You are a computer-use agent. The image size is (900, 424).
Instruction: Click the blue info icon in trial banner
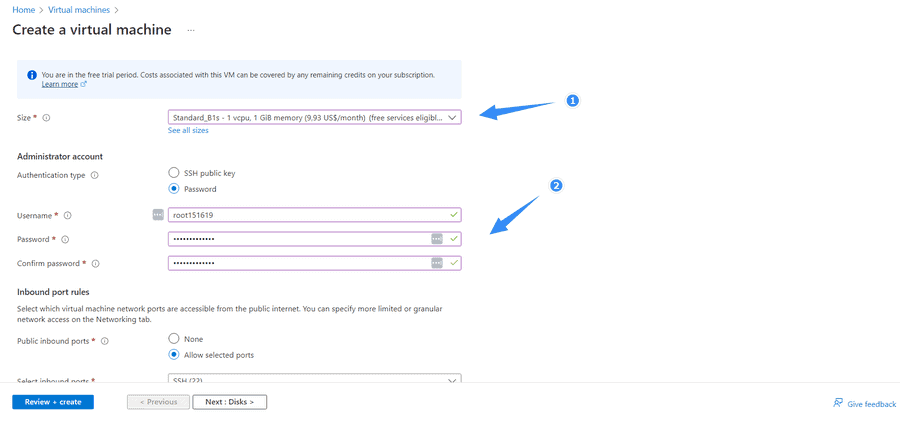click(32, 75)
